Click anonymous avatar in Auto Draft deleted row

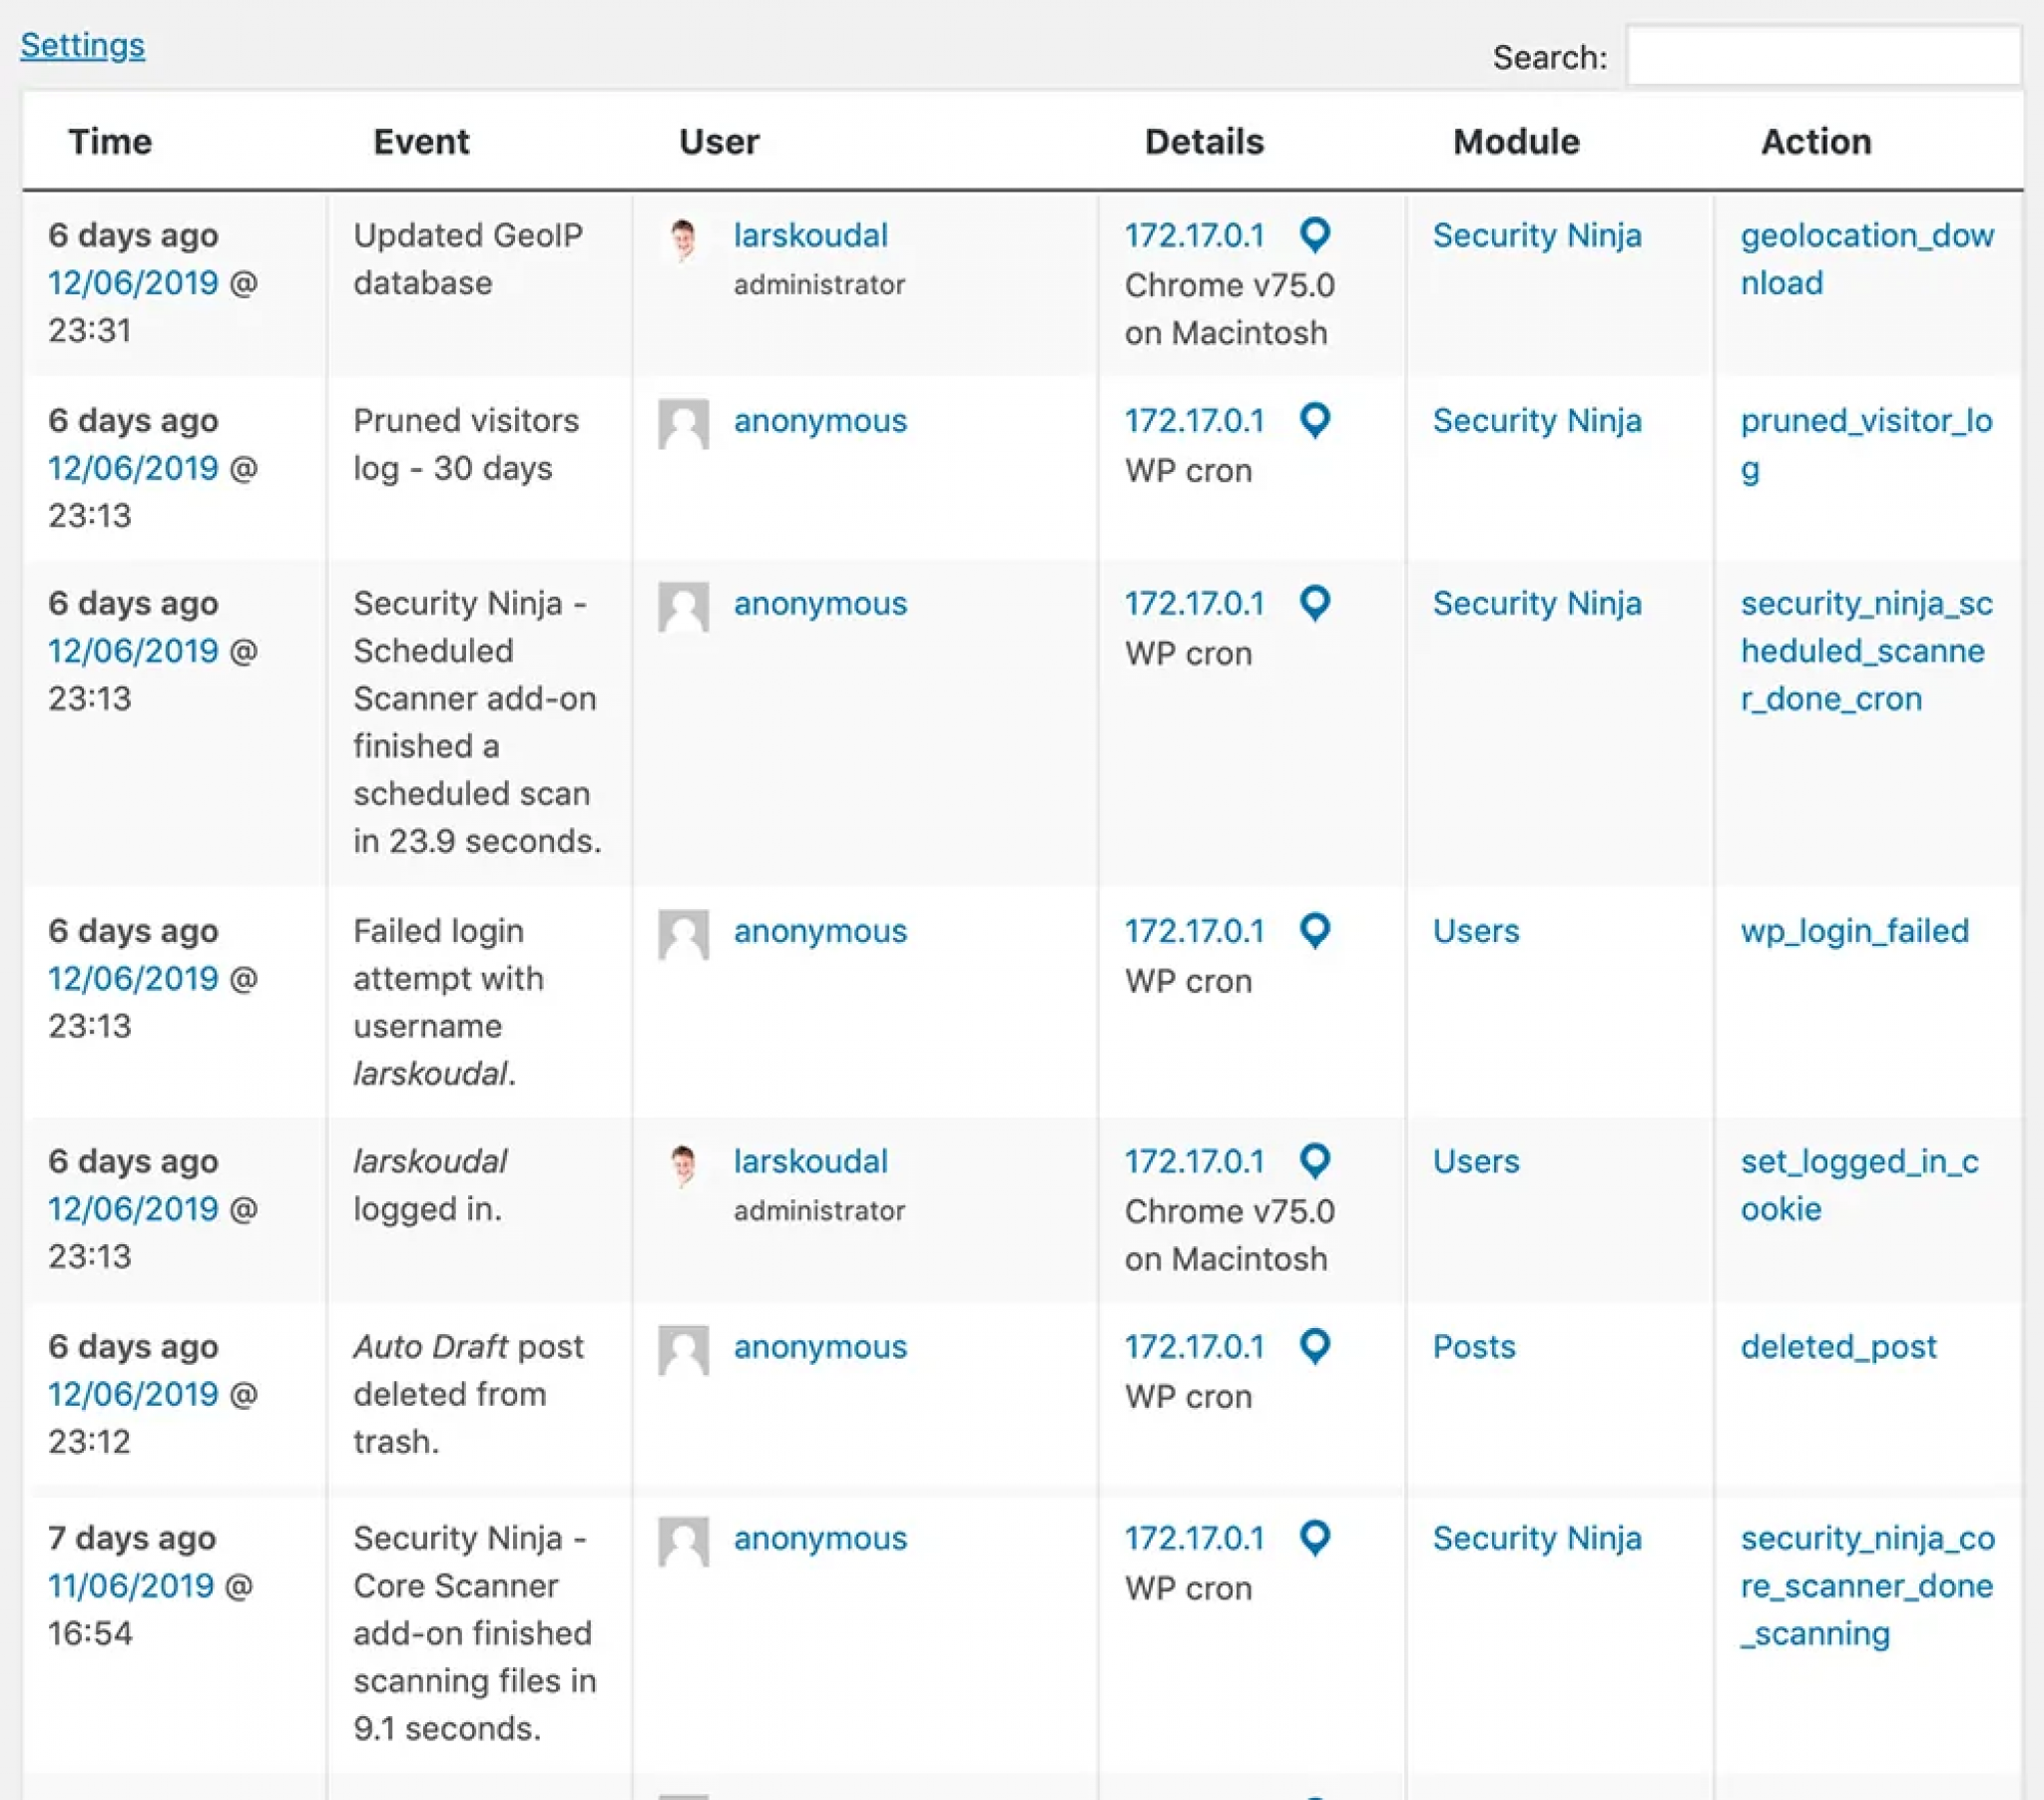(684, 1351)
